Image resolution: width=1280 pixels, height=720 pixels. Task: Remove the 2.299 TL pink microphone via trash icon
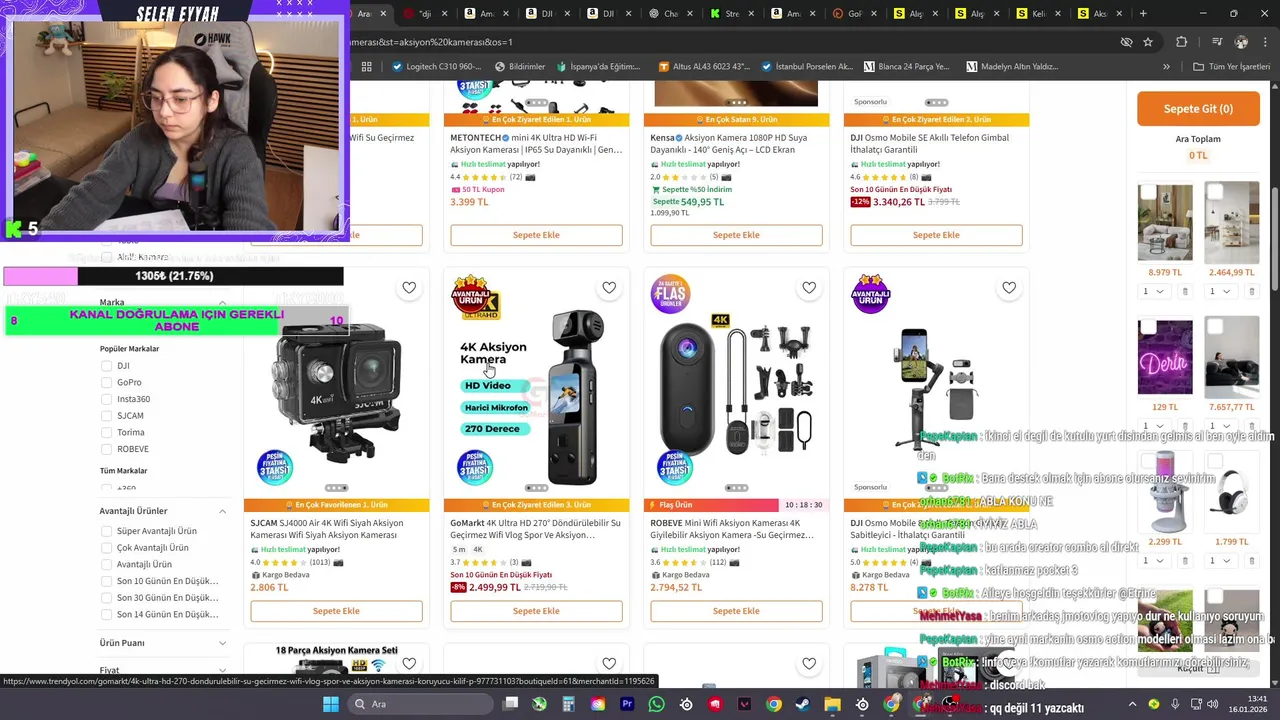pos(1185,561)
